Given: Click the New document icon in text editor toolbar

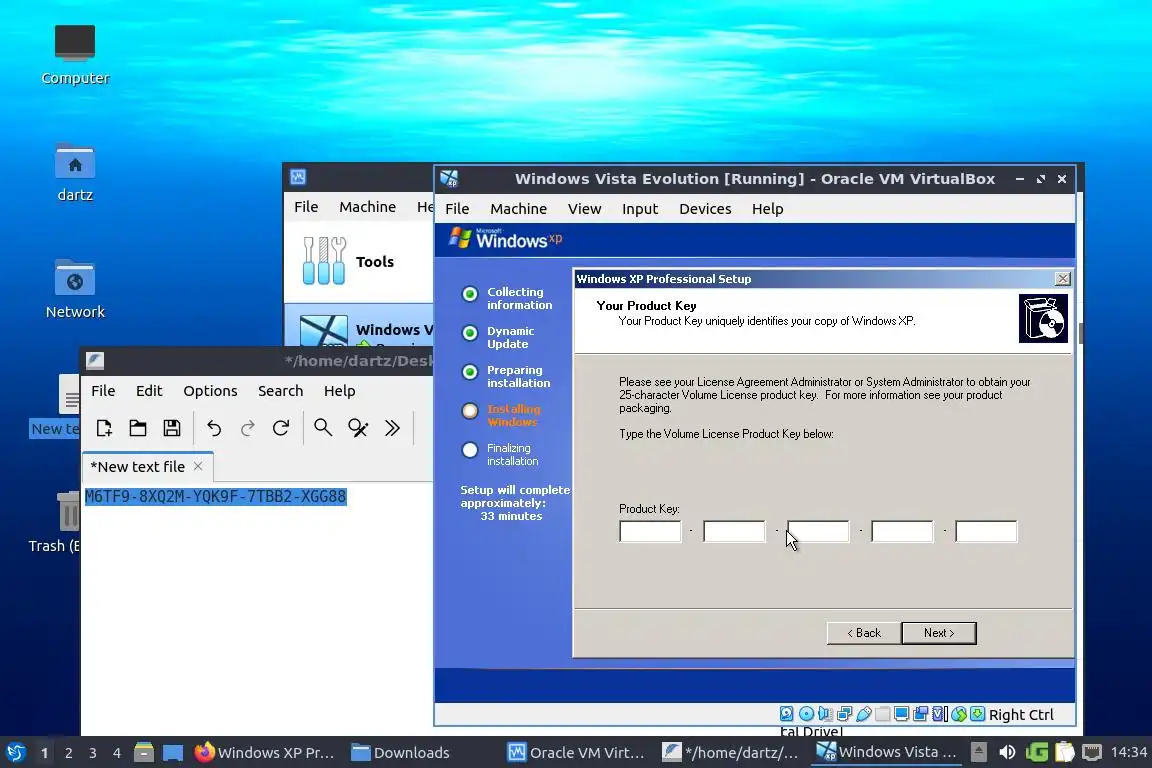Looking at the screenshot, I should coord(104,428).
